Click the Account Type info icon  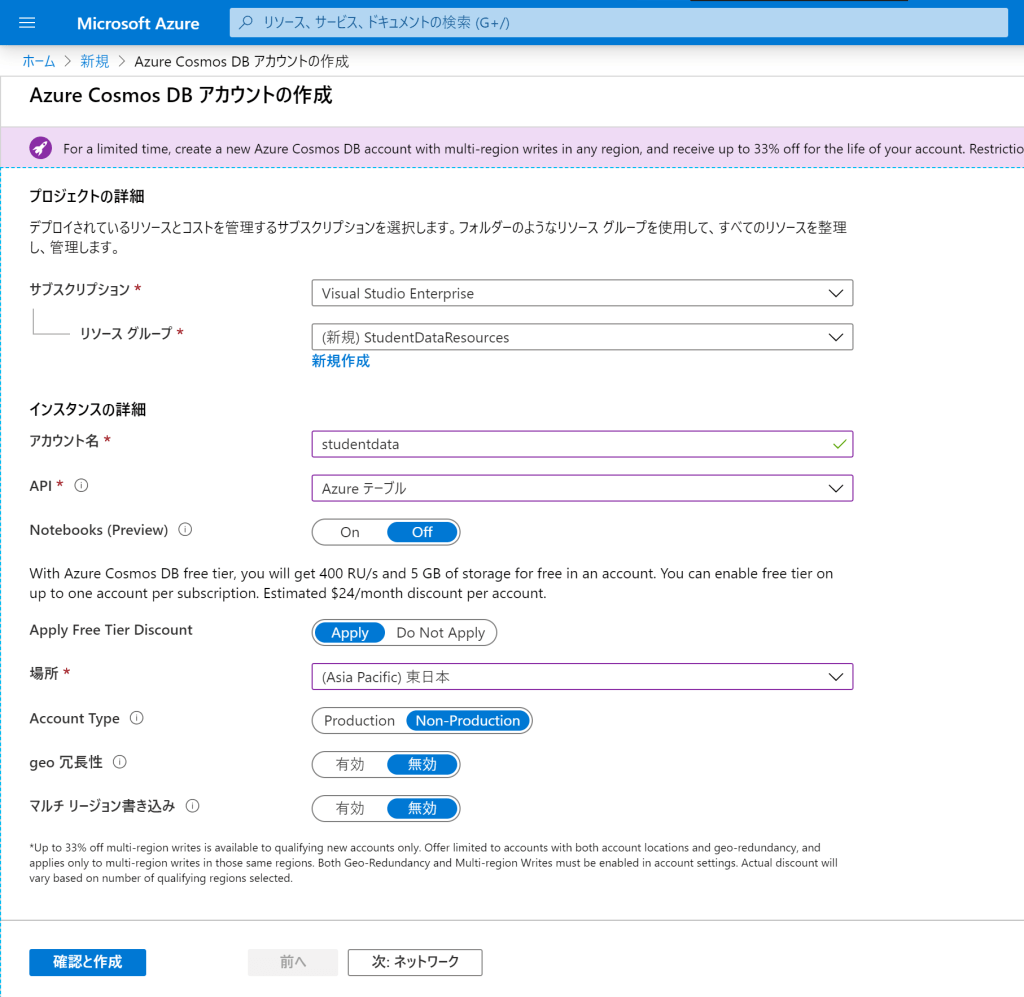click(137, 719)
